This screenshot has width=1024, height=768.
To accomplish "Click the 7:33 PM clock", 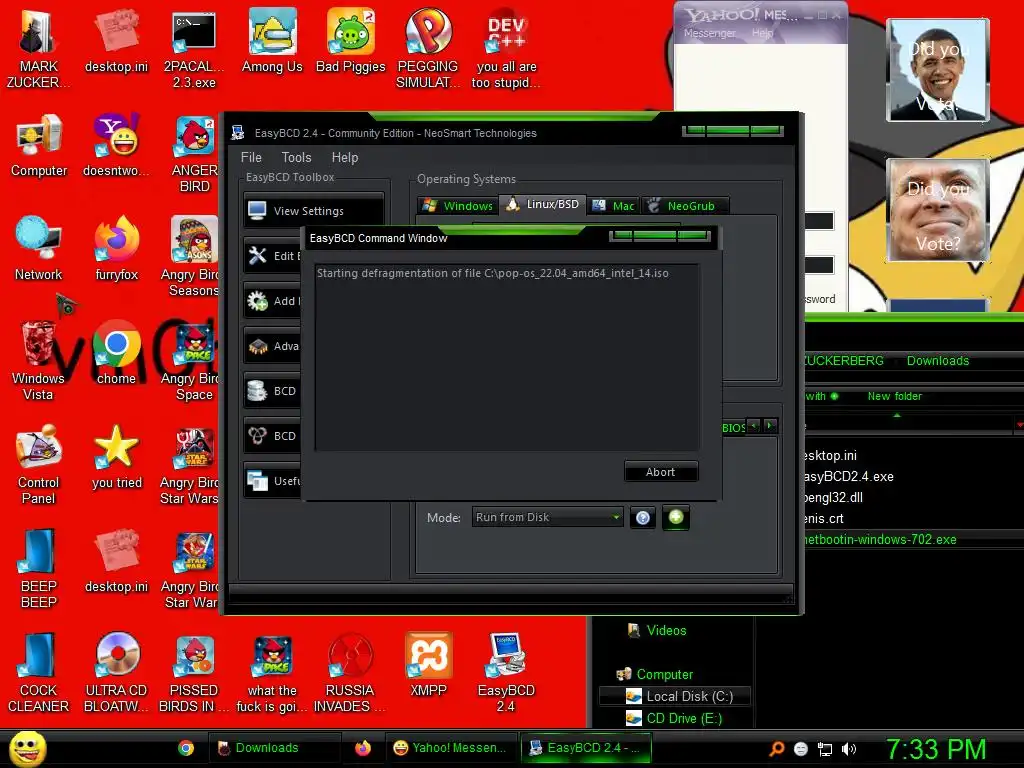I will [936, 749].
